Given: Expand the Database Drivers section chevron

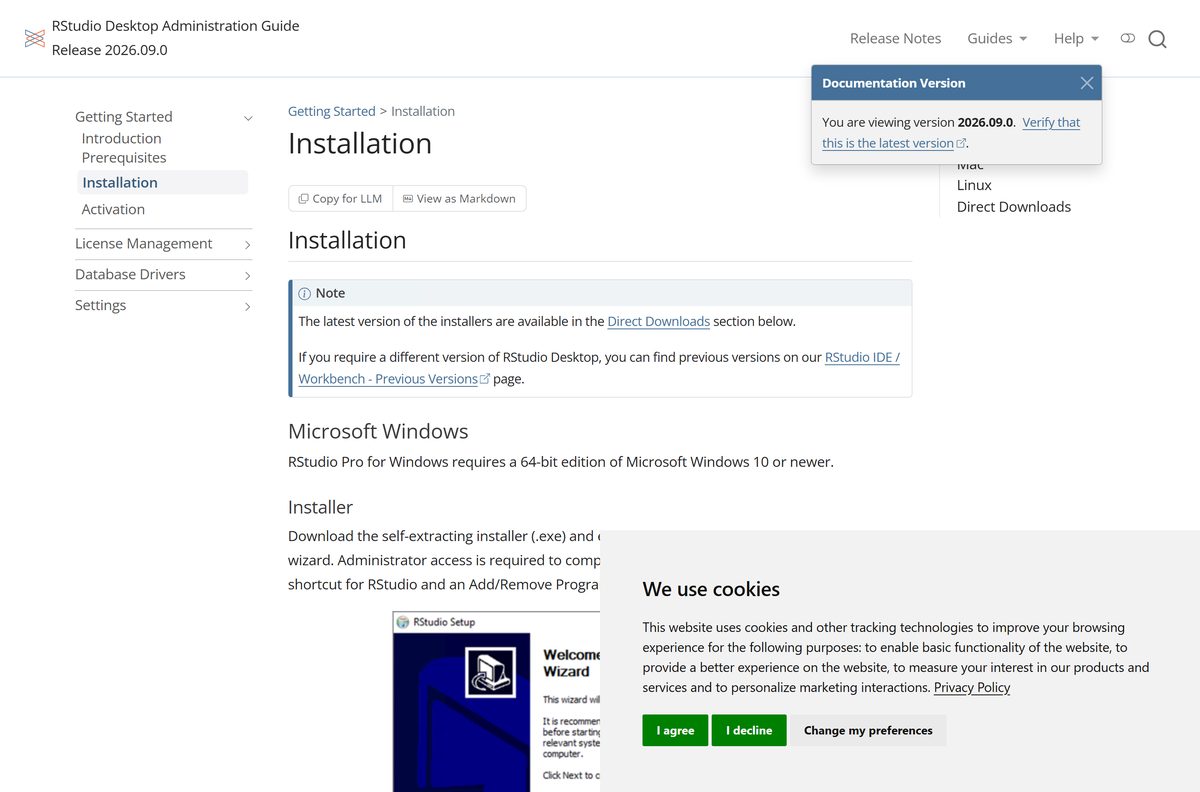Looking at the screenshot, I should (x=248, y=275).
